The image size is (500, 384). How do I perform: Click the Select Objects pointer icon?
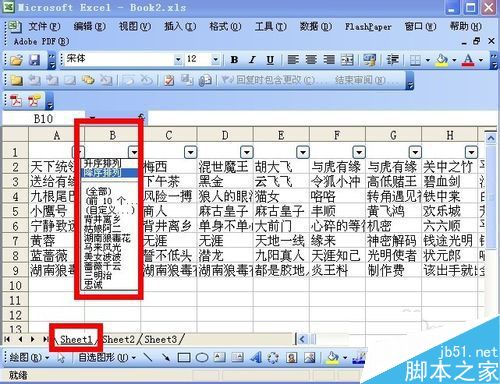coord(61,358)
